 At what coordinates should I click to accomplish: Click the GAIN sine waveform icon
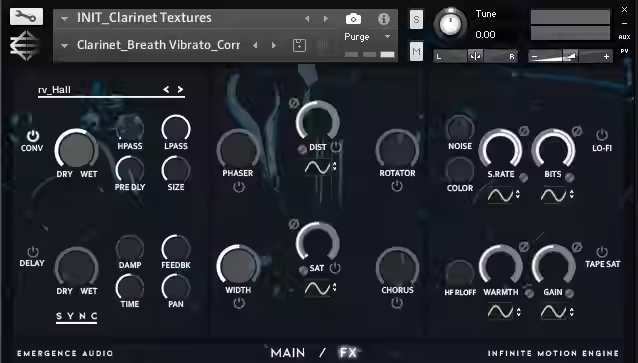click(554, 312)
